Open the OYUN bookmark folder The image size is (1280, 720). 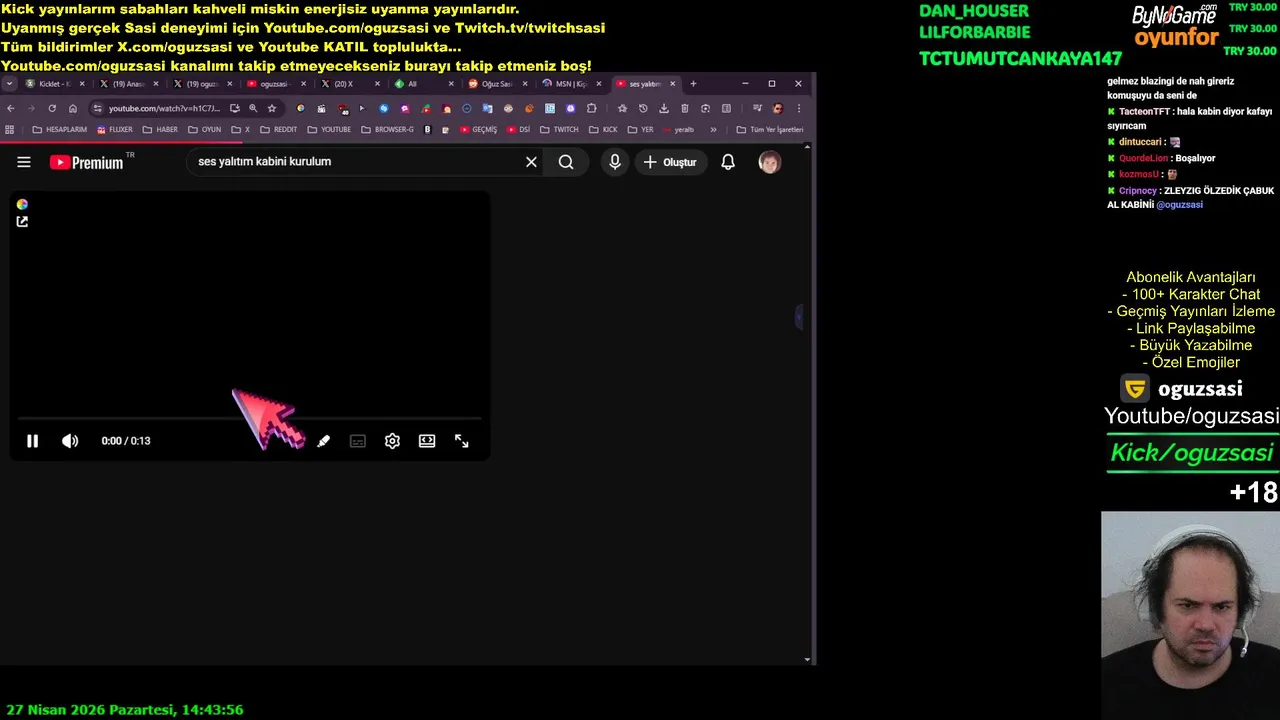tap(205, 130)
